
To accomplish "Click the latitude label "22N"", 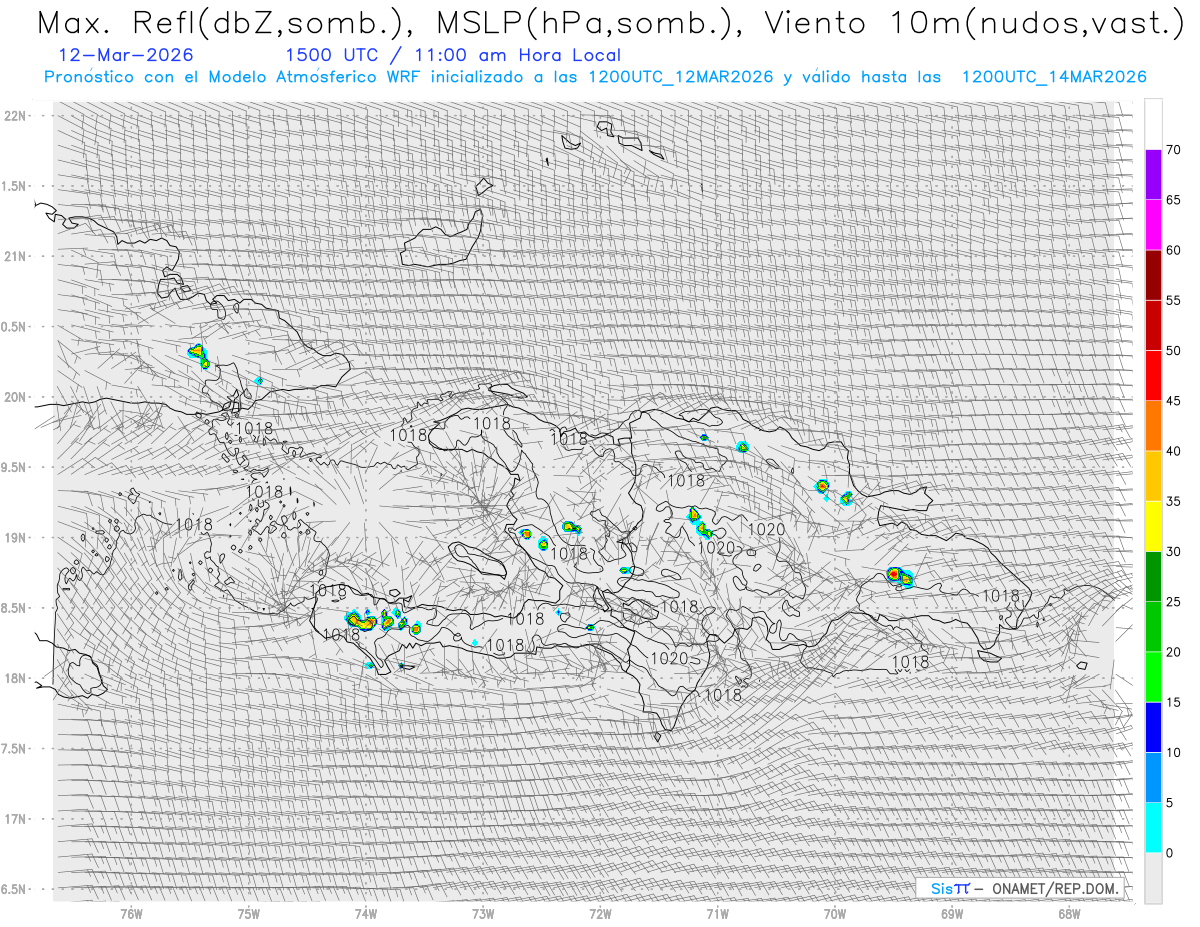I will coord(17,116).
